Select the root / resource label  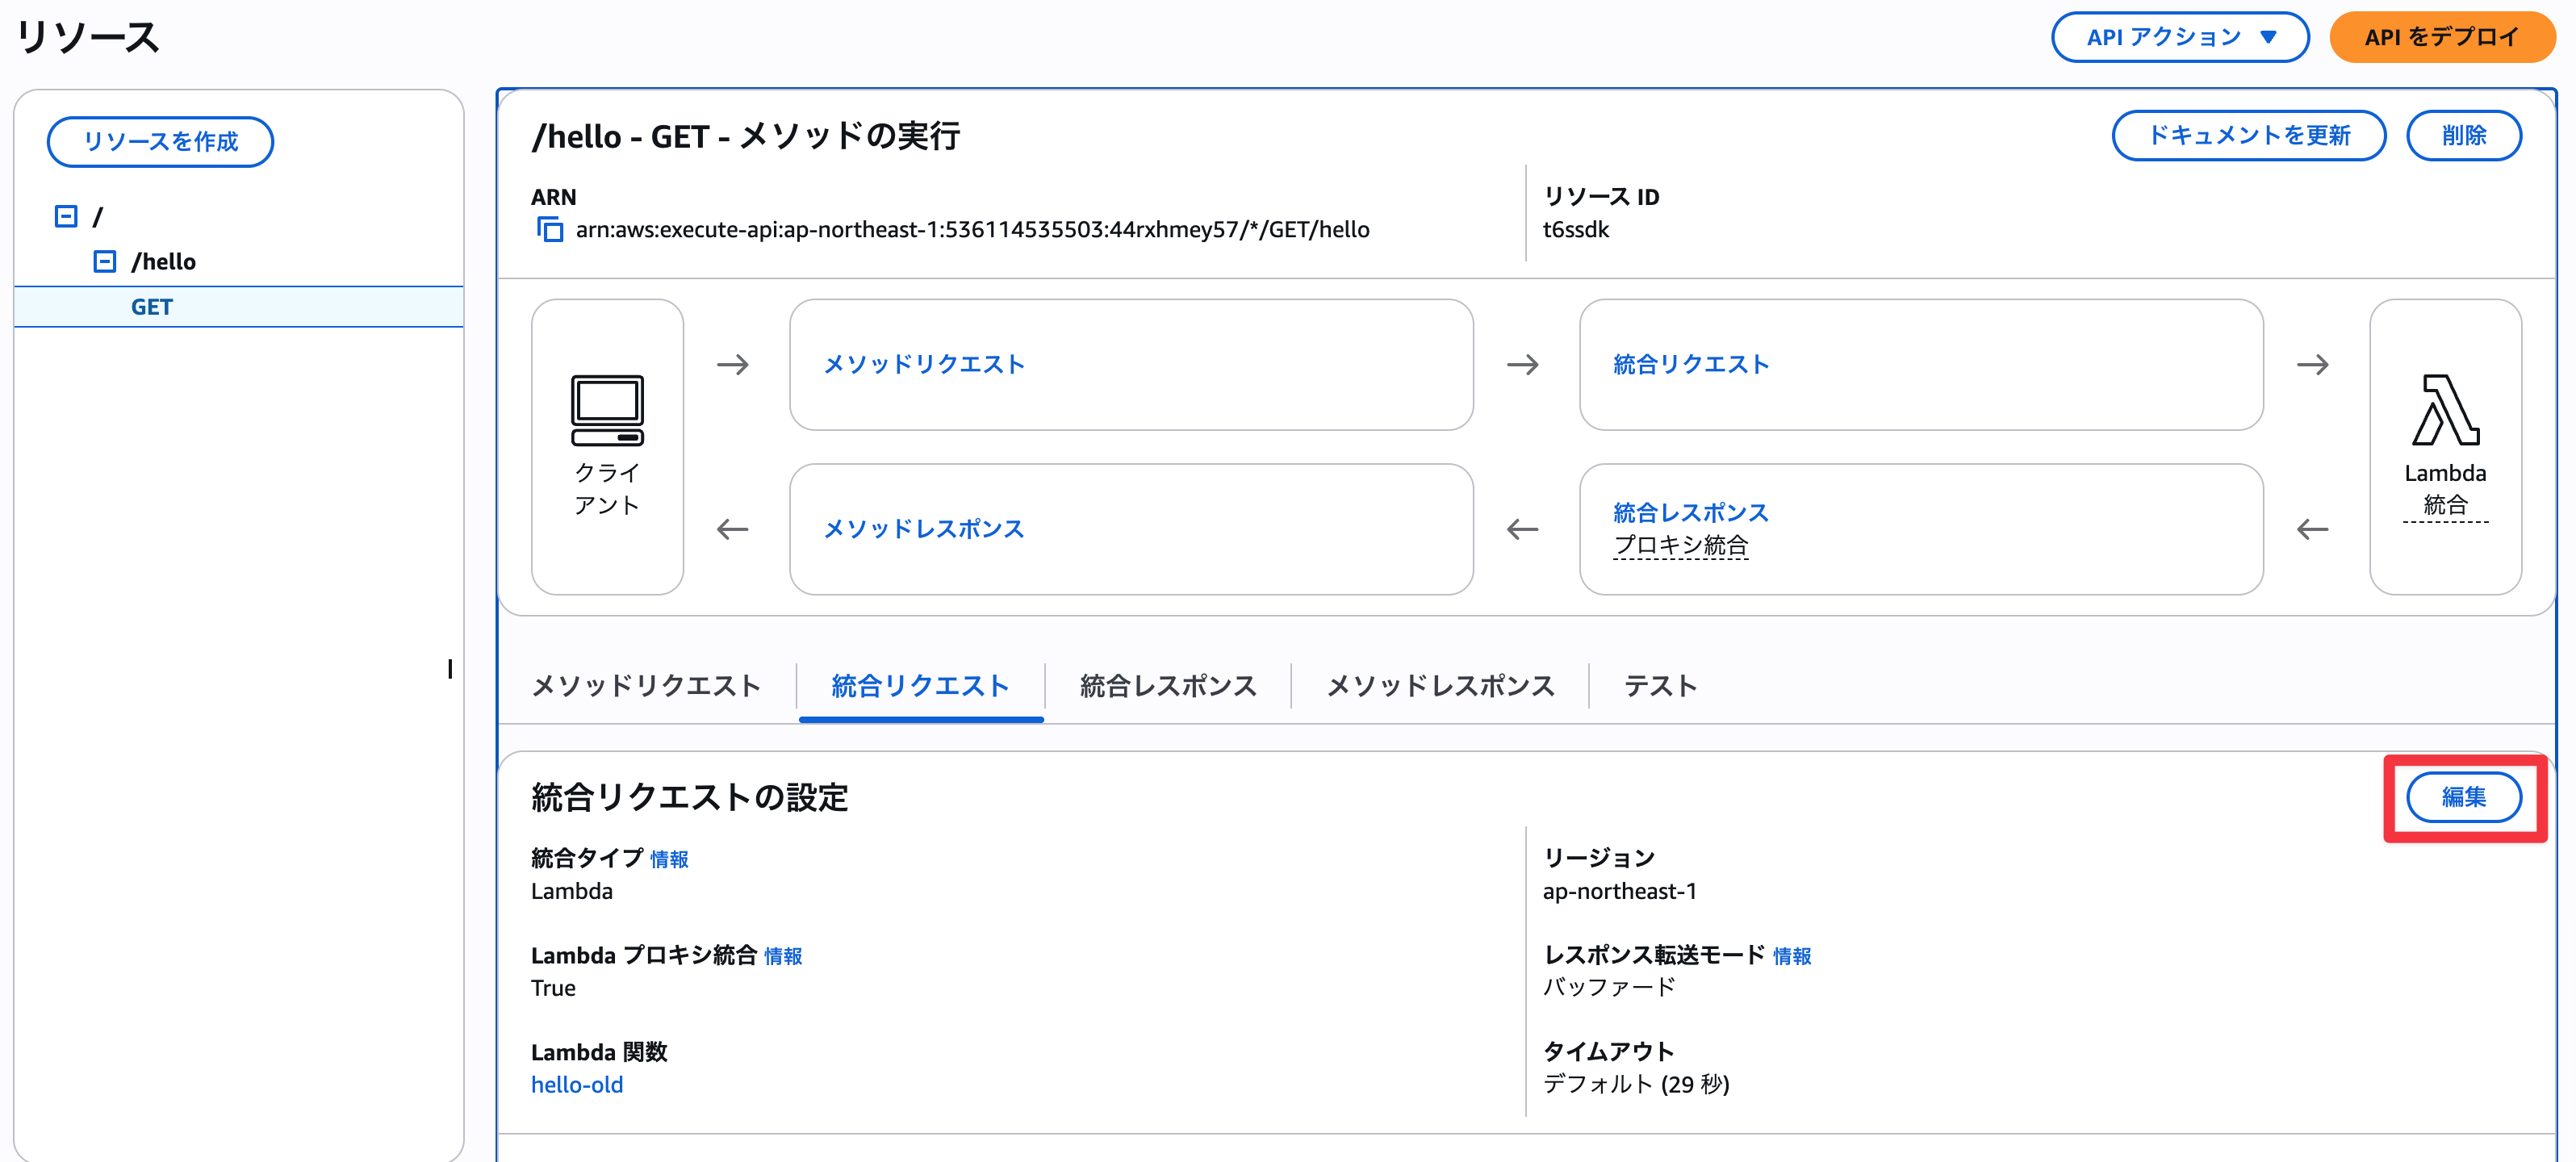[97, 216]
